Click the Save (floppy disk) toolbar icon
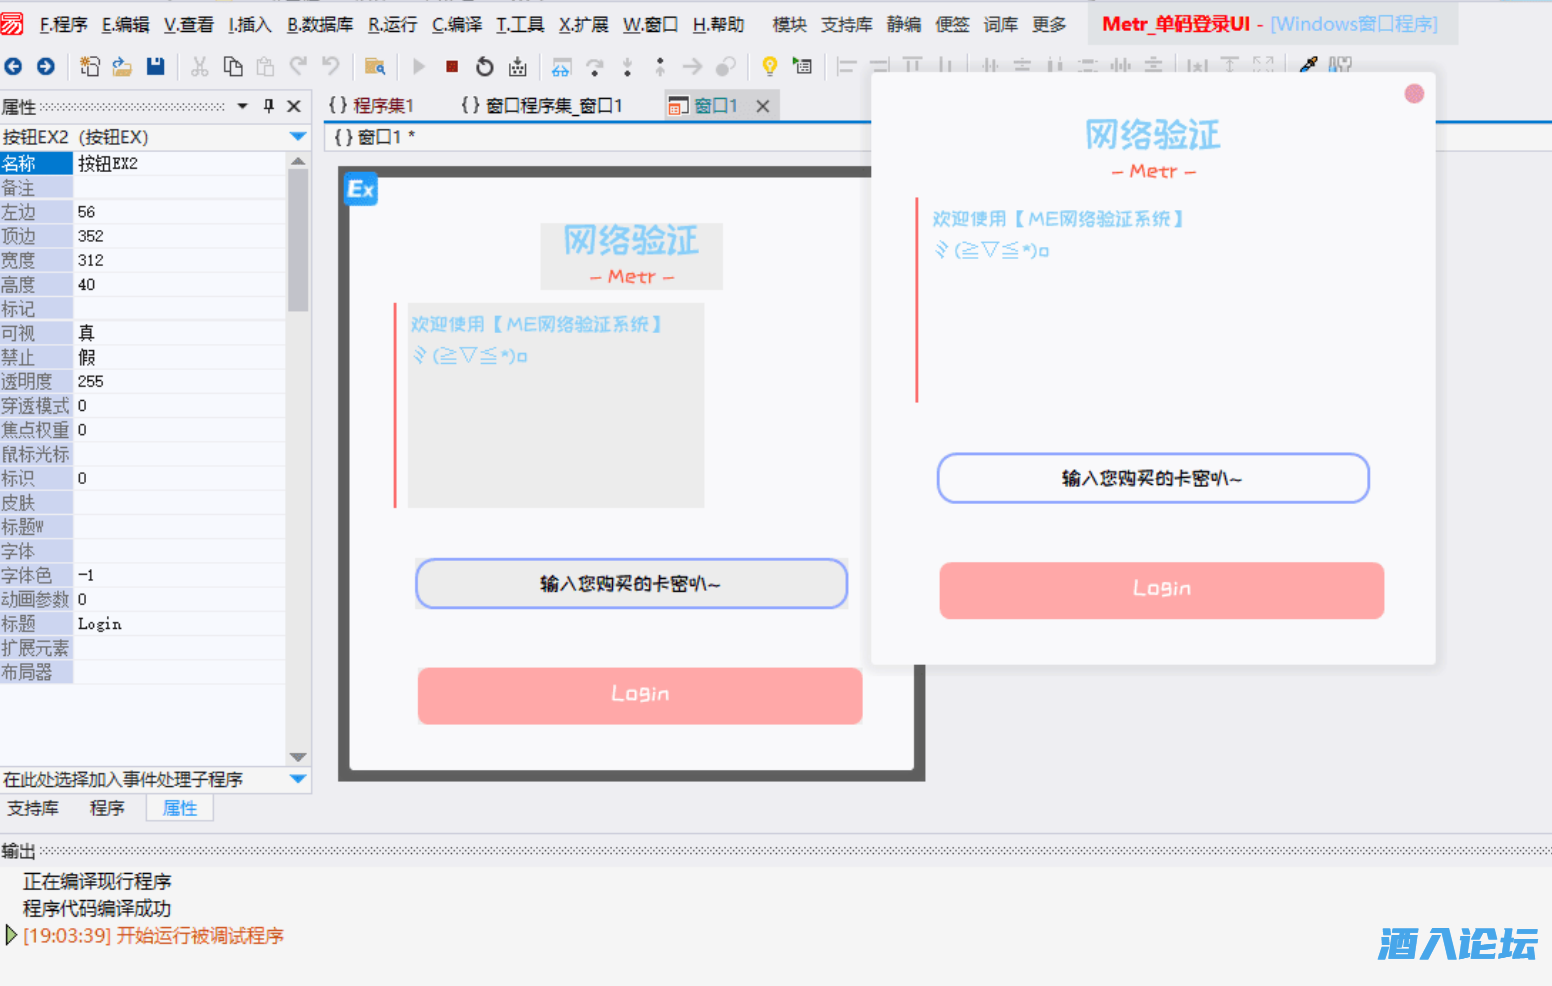Image resolution: width=1552 pixels, height=986 pixels. [155, 67]
